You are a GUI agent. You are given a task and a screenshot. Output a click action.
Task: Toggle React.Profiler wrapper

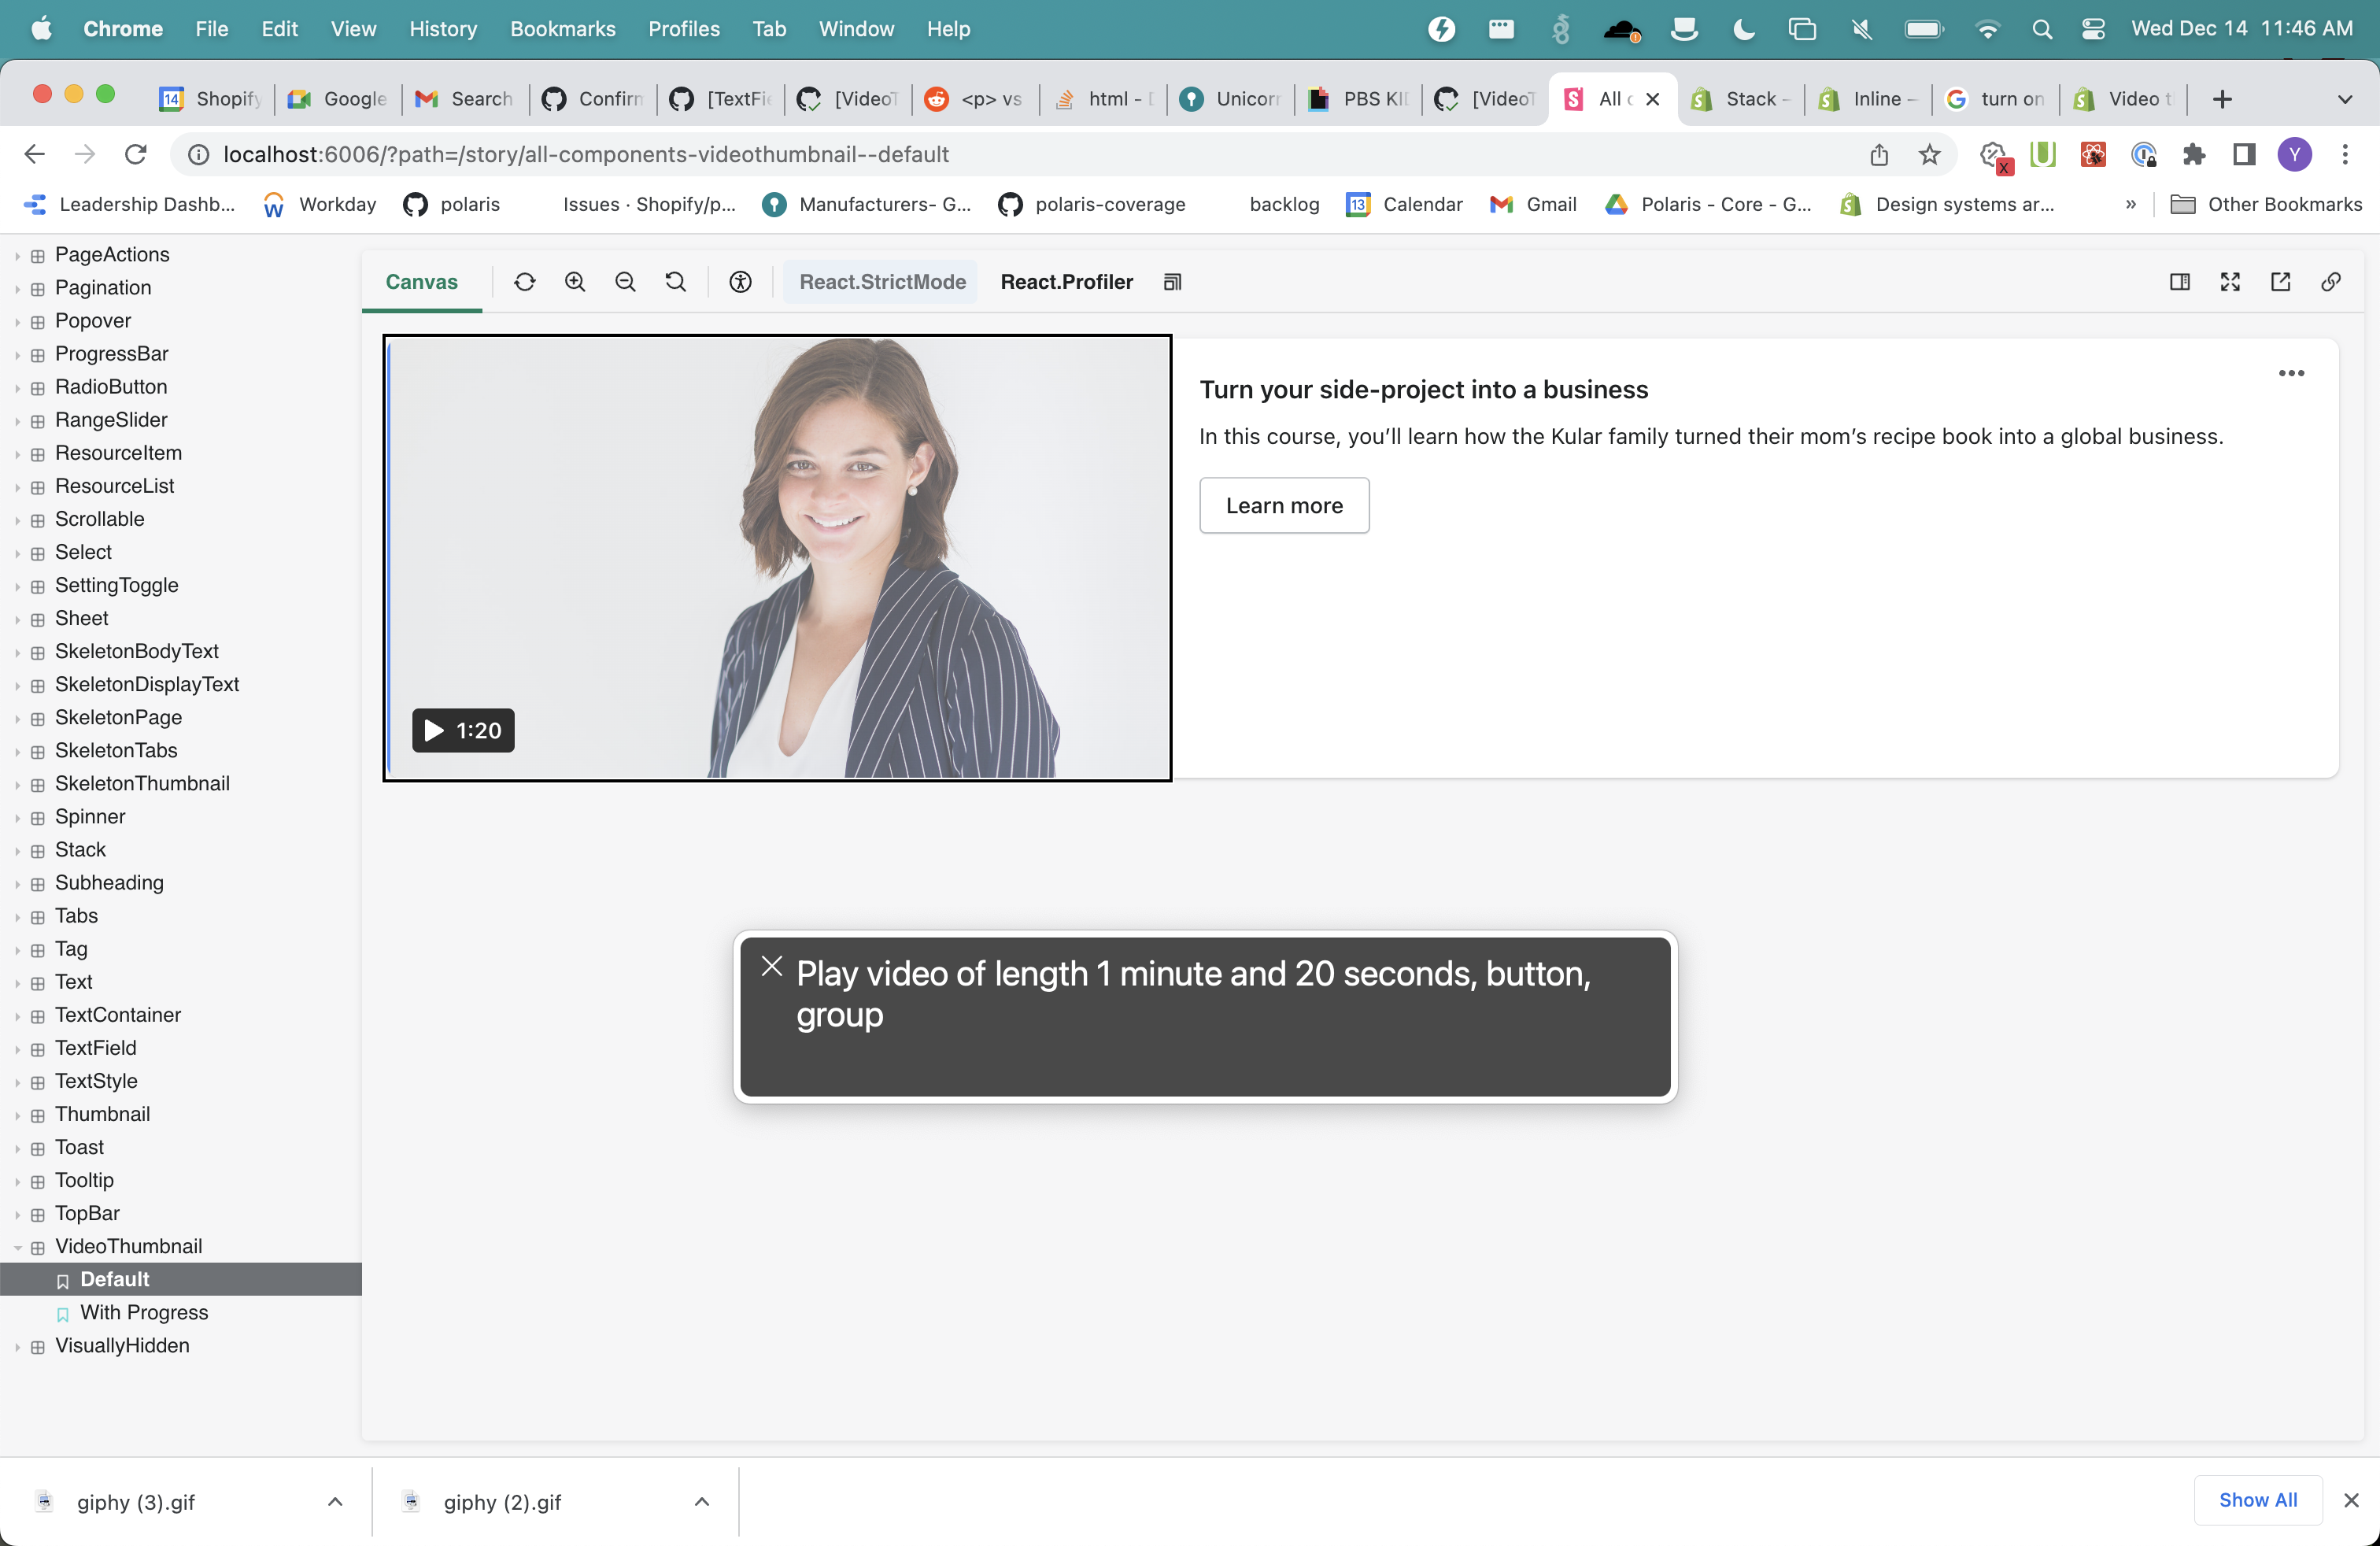click(x=1066, y=282)
